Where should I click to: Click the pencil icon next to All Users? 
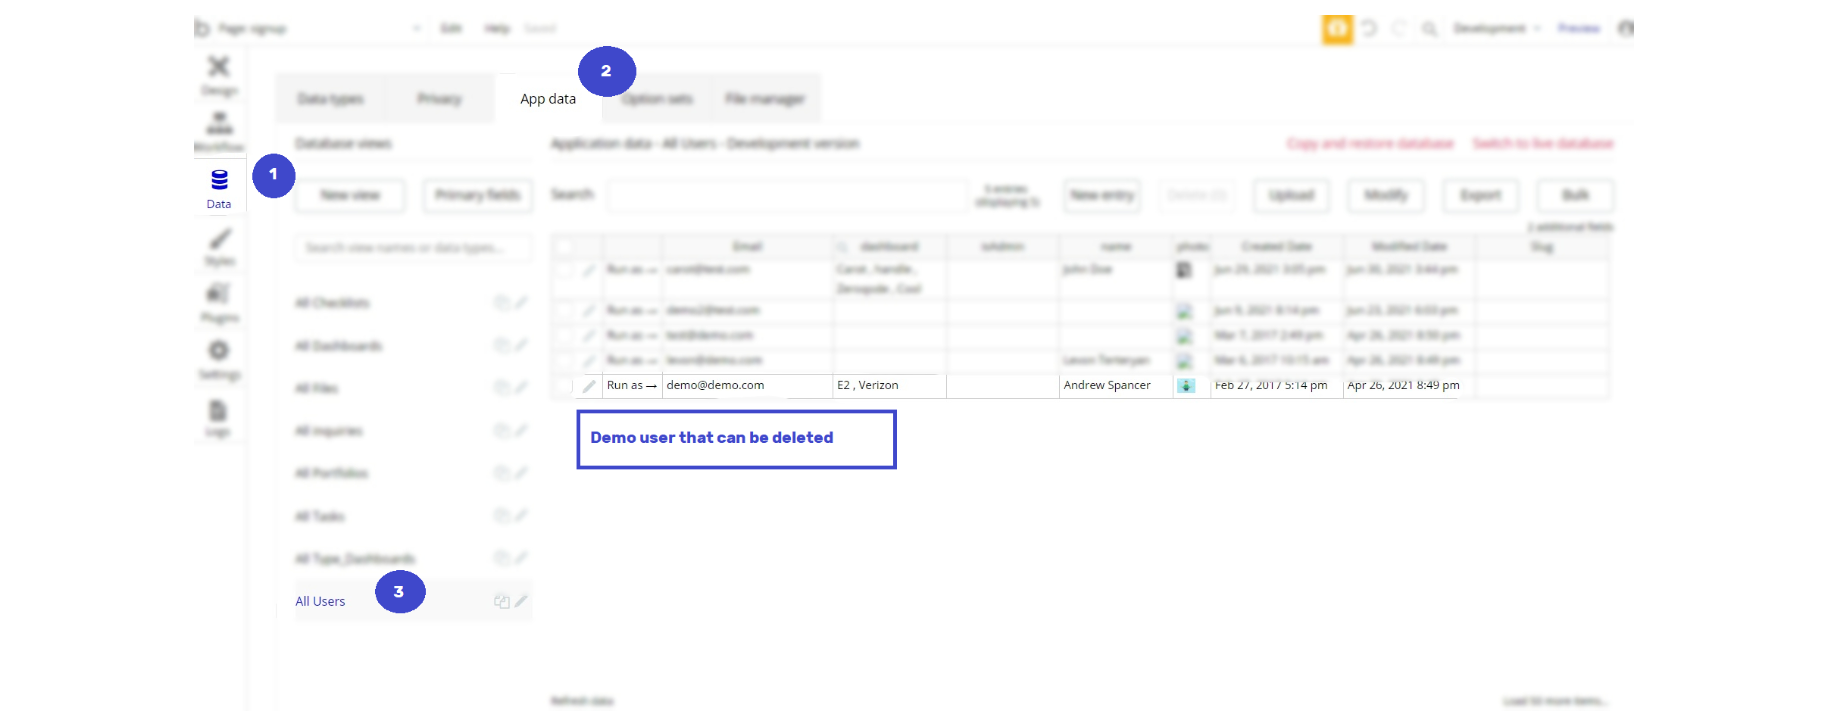coord(521,601)
